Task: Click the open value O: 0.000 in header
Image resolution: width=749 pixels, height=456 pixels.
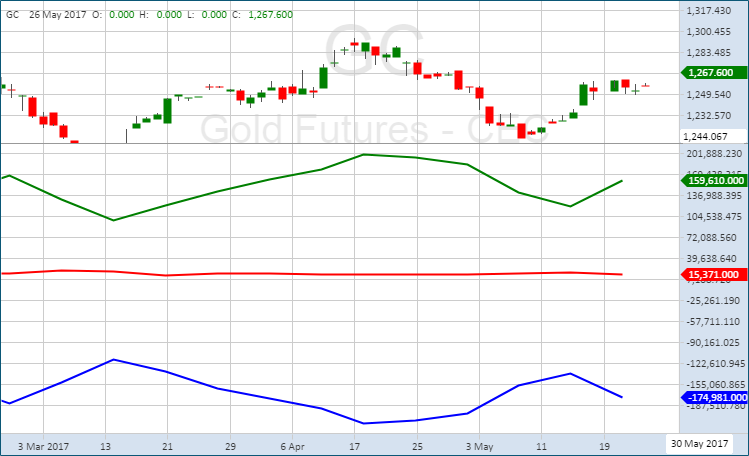Action: tap(113, 15)
